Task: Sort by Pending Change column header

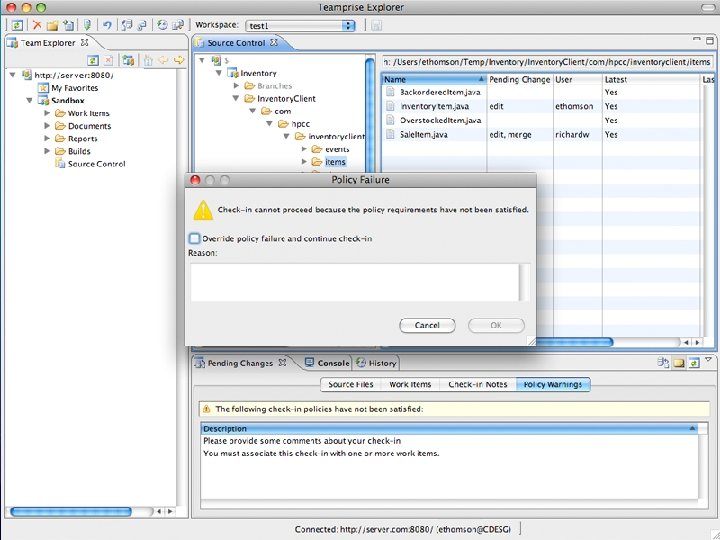Action: click(520, 79)
